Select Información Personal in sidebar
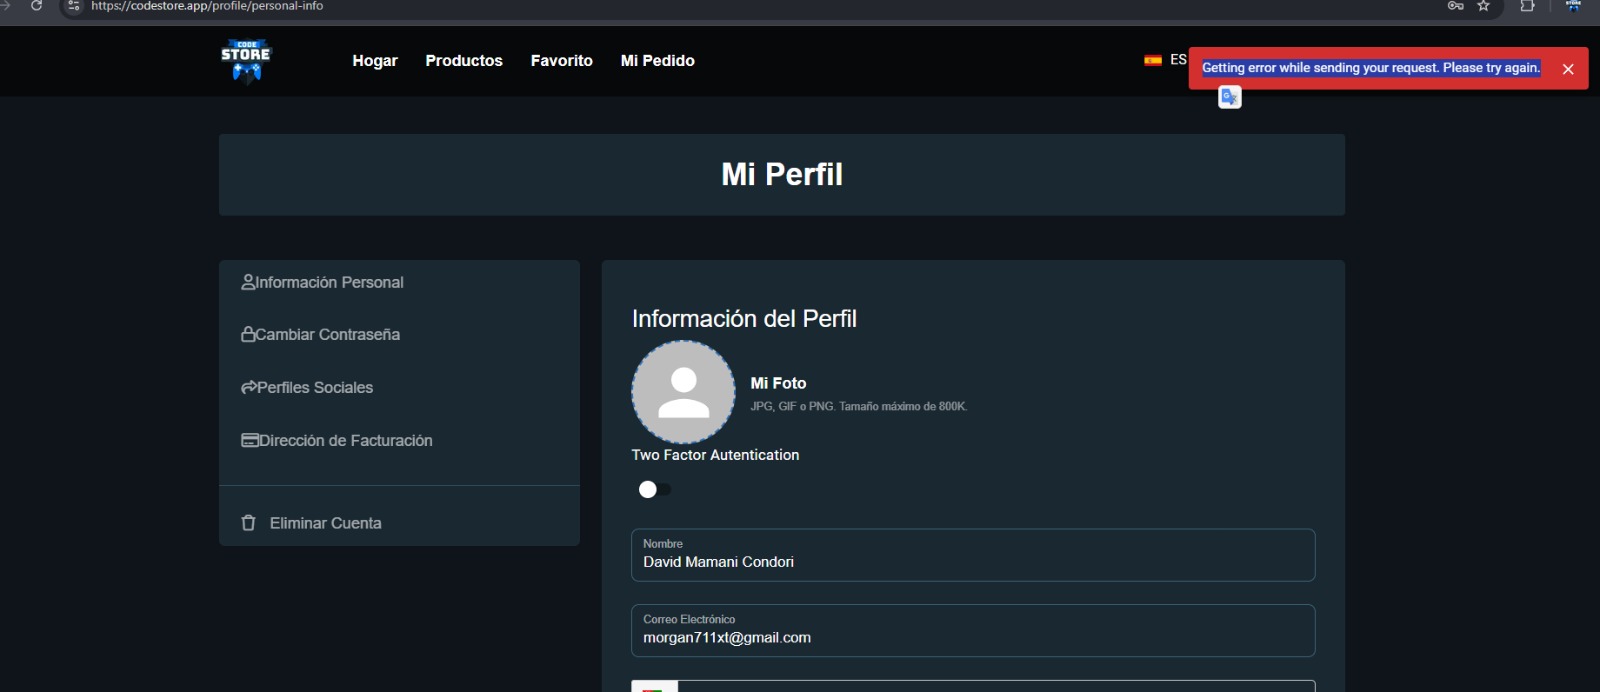1600x692 pixels. click(x=322, y=283)
